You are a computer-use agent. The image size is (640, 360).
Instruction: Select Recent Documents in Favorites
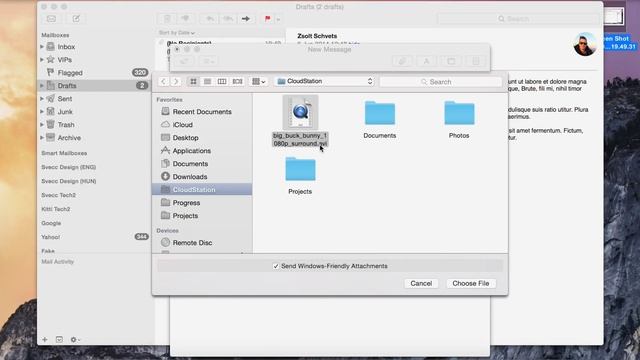coord(202,111)
